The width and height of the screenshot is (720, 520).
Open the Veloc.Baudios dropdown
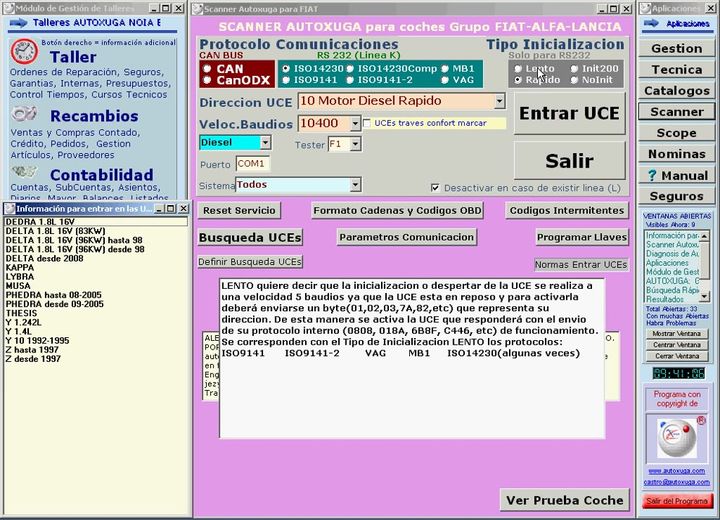pos(355,124)
